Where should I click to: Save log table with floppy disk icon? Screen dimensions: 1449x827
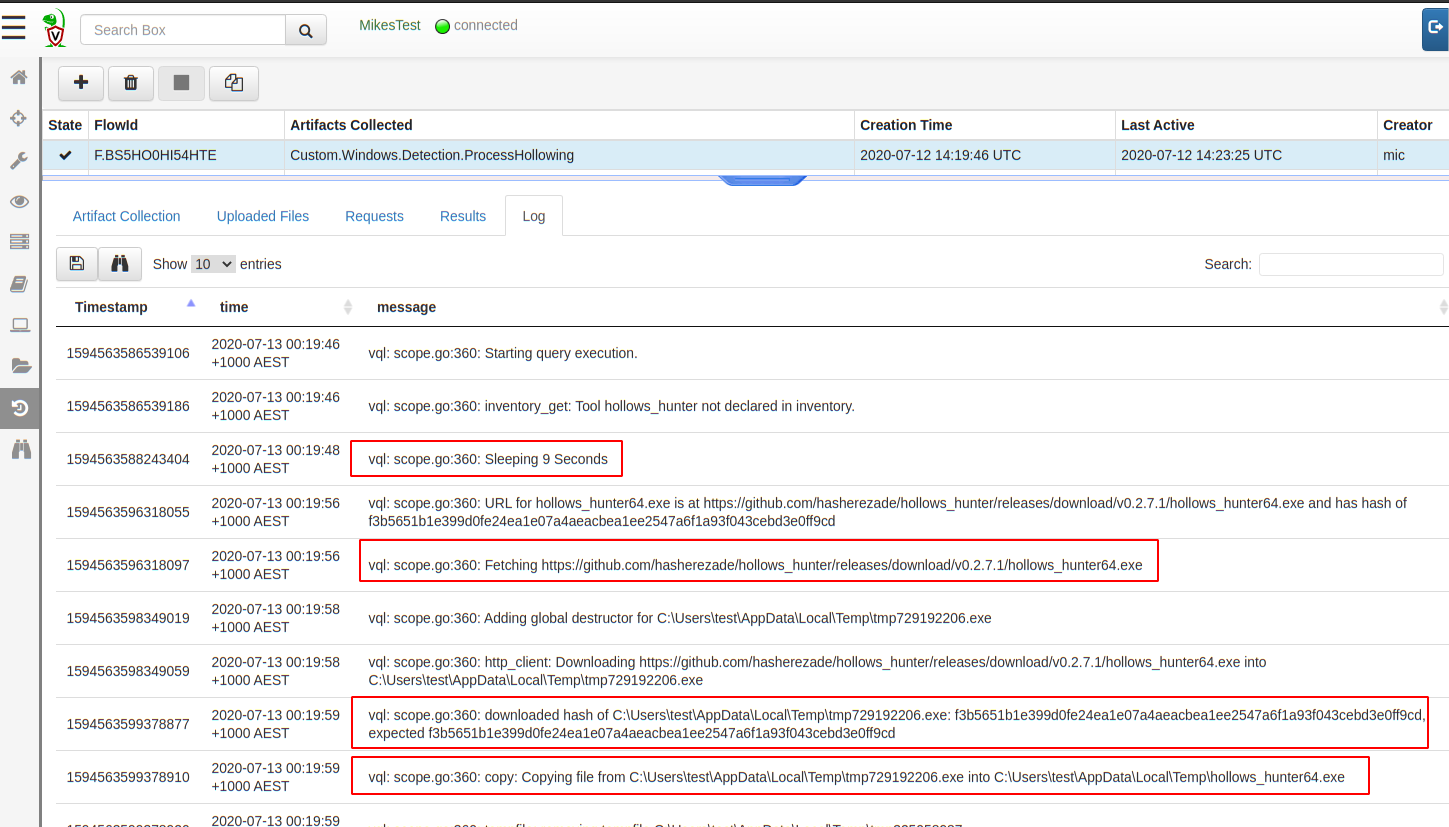(x=76, y=264)
